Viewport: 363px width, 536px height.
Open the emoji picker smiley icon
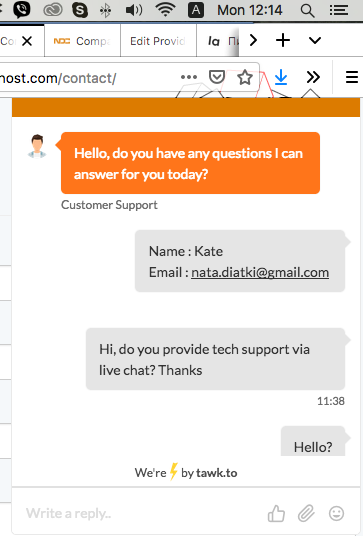point(336,513)
